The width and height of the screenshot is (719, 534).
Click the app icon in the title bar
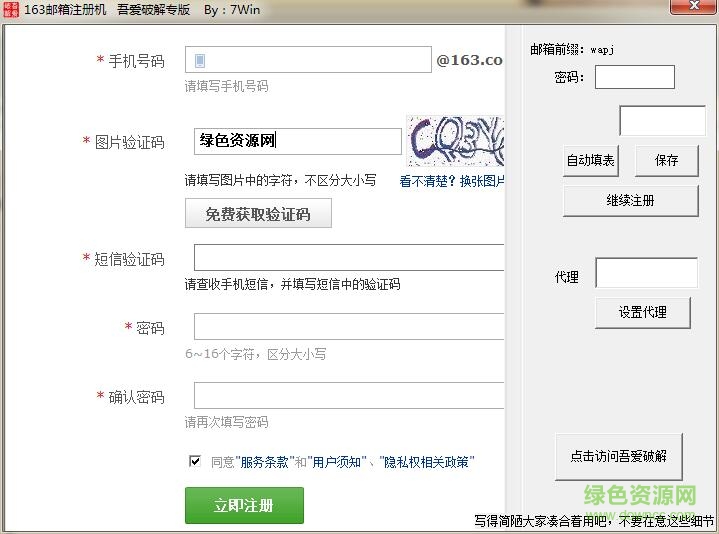point(11,9)
